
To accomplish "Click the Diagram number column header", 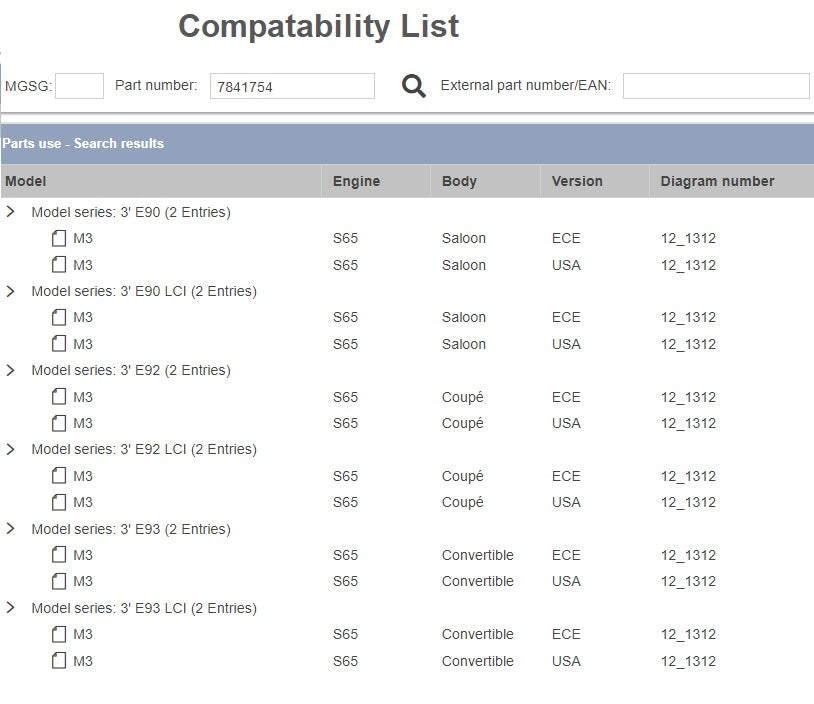I will click(x=716, y=181).
